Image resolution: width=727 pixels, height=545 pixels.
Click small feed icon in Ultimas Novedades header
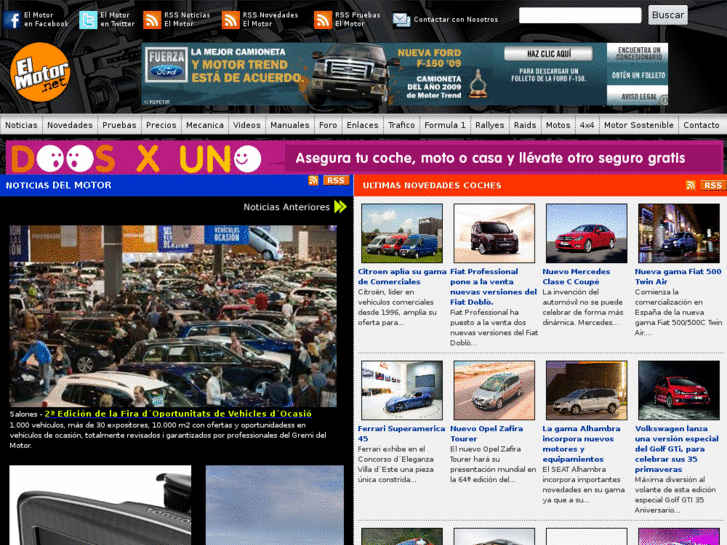[691, 186]
